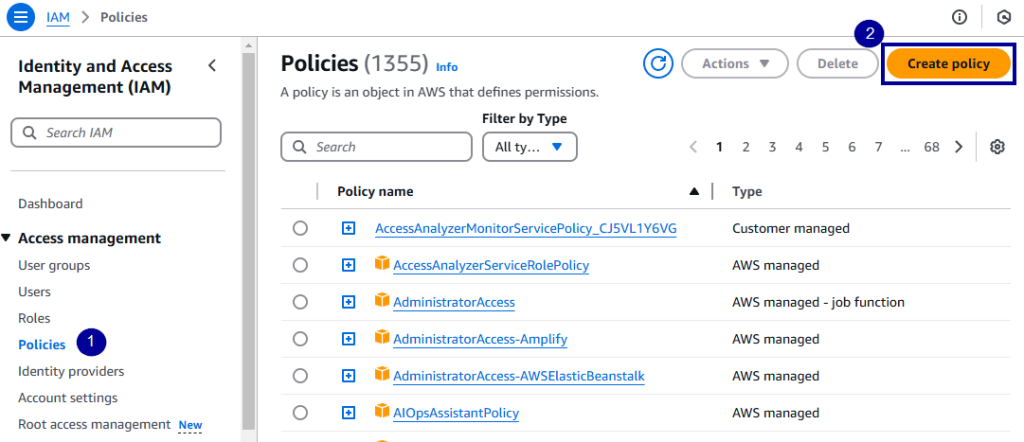The width and height of the screenshot is (1024, 442).
Task: Select AdministratorAccess-Amplify radio button
Action: click(x=300, y=339)
